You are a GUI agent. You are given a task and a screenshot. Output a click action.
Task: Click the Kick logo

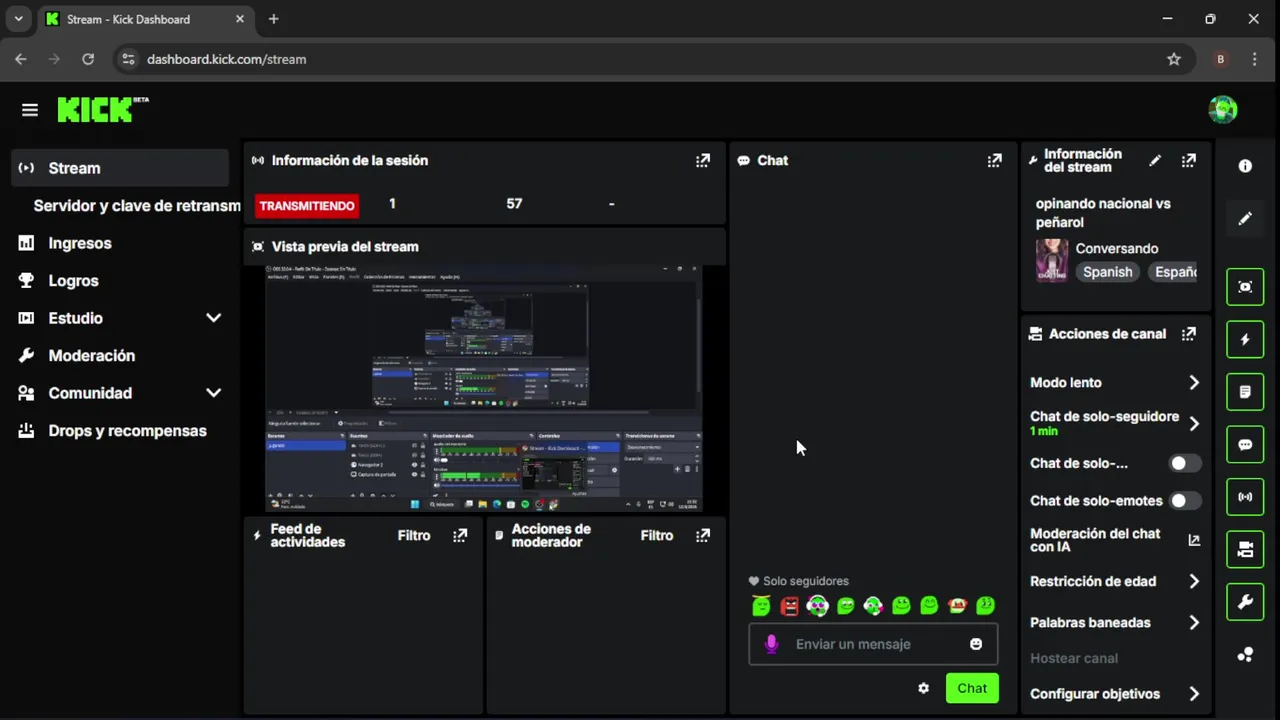(102, 109)
